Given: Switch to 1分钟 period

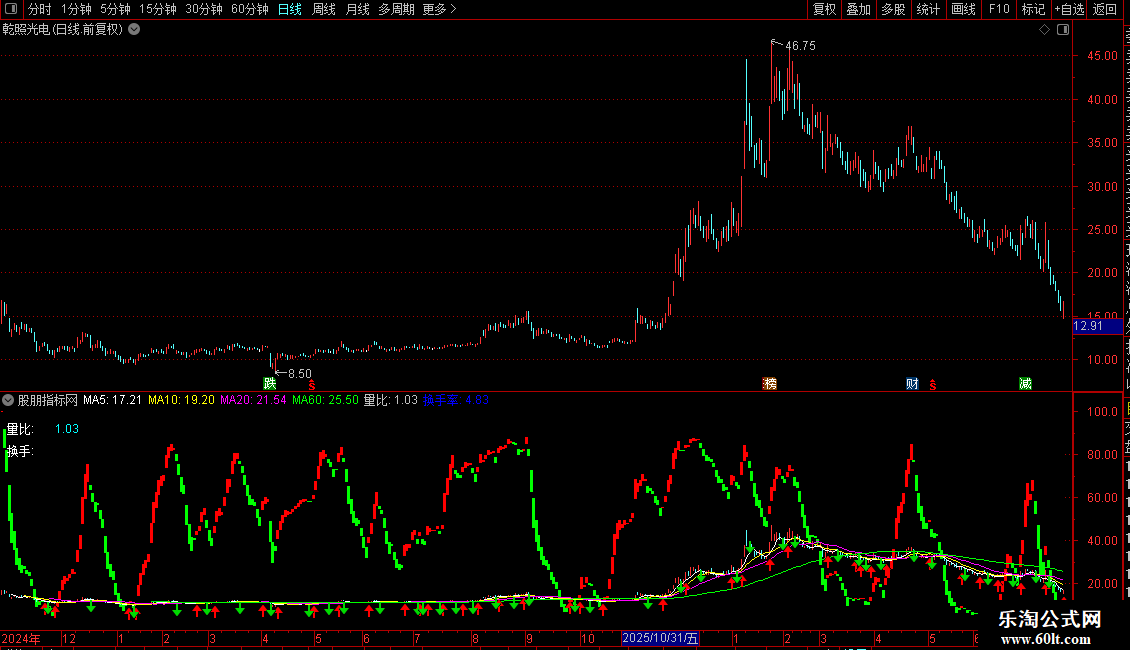Looking at the screenshot, I should click(76, 9).
